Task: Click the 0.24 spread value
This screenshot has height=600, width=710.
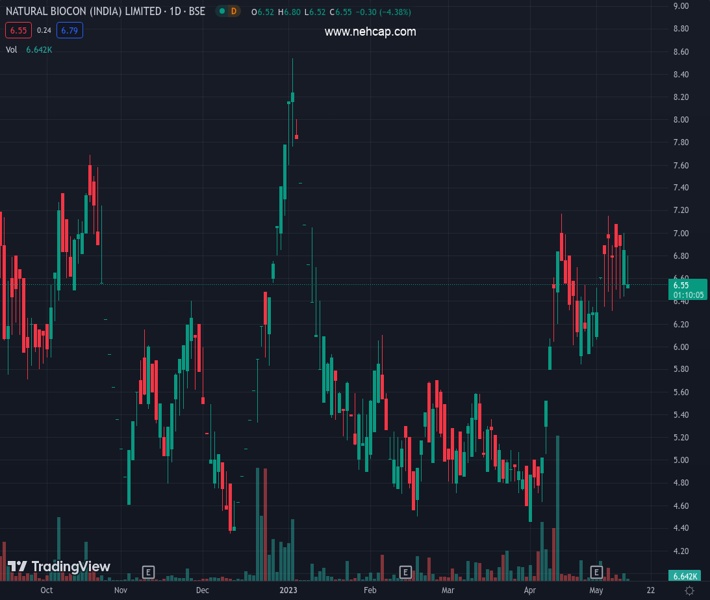Action: pos(43,30)
